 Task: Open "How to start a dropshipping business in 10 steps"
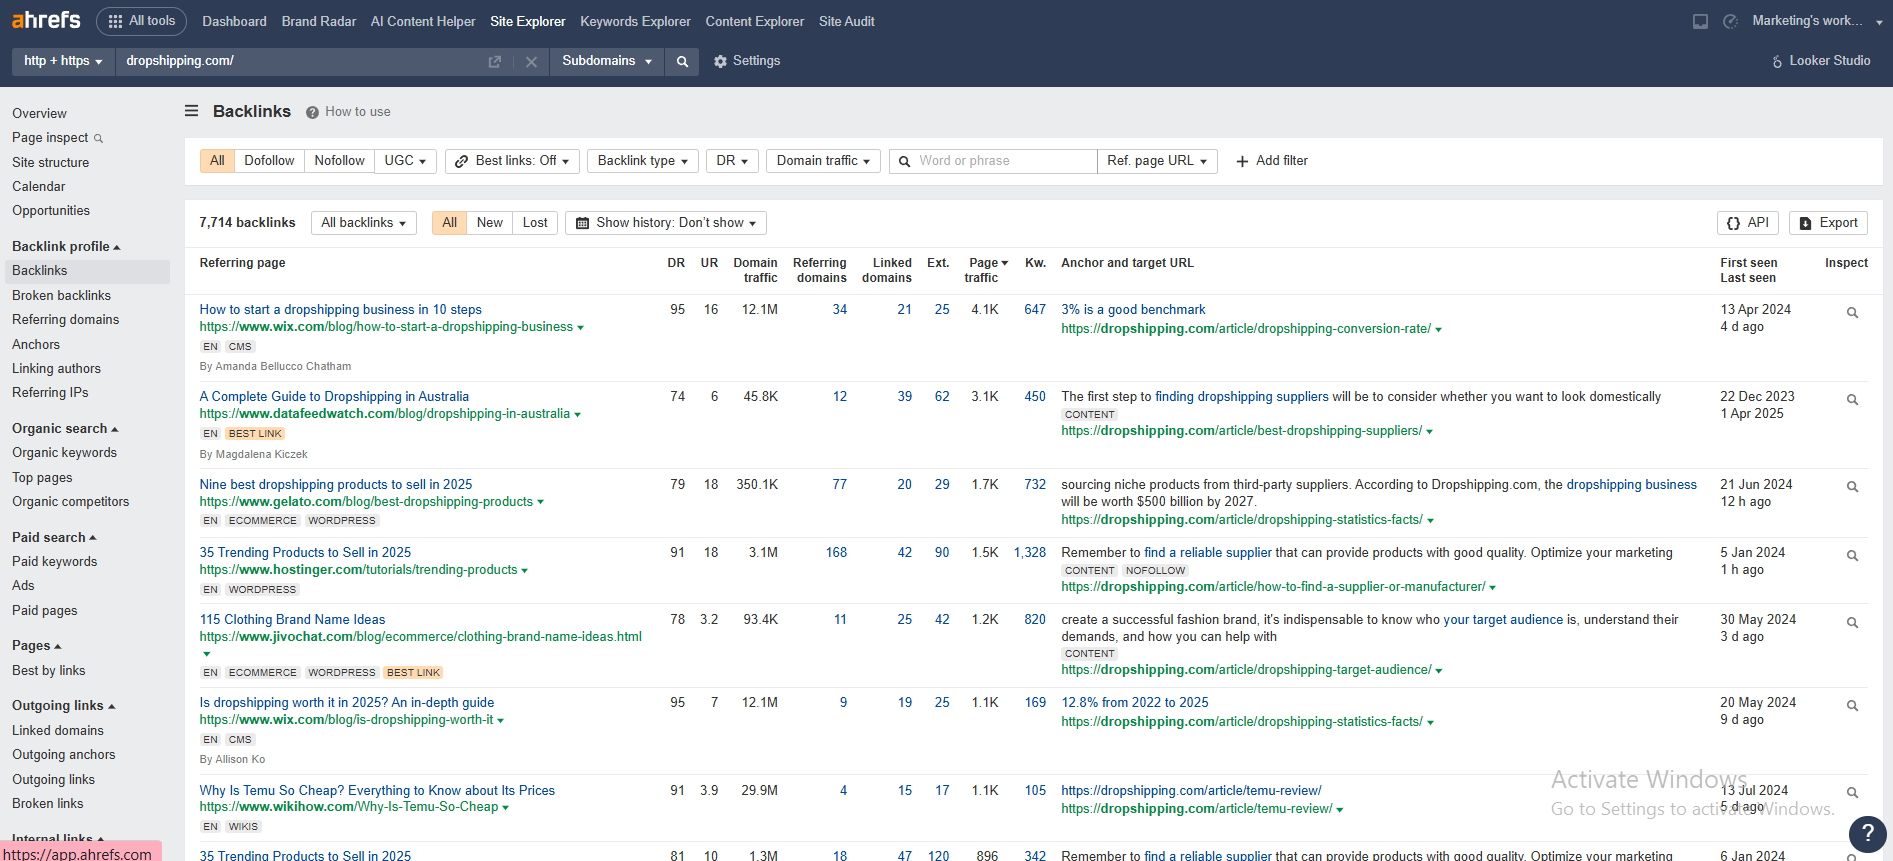point(340,310)
